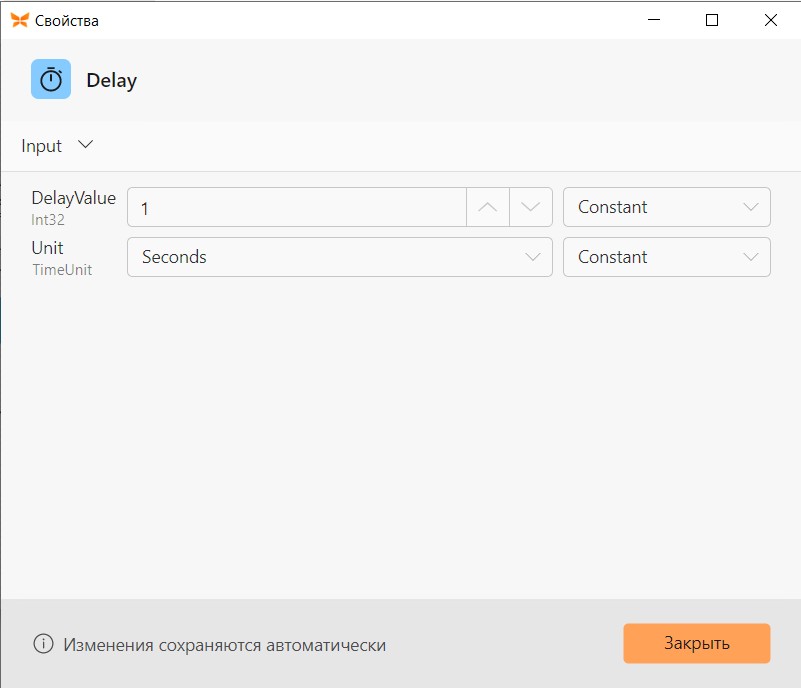This screenshot has width=801, height=688.
Task: Click the orange butterfly app icon
Action: 19,20
